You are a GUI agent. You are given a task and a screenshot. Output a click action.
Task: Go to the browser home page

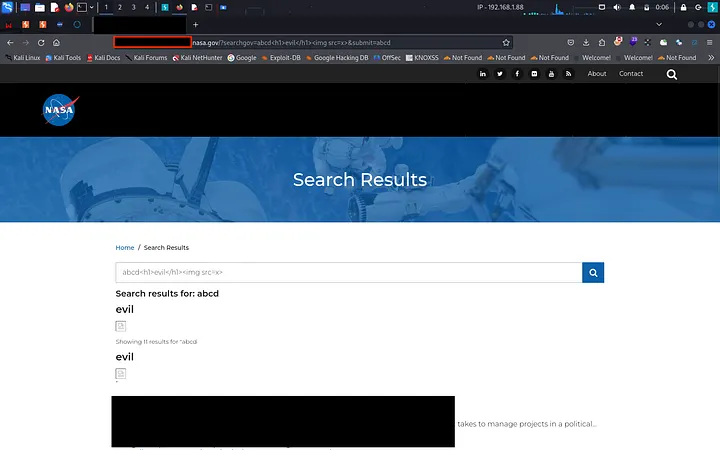[57, 43]
